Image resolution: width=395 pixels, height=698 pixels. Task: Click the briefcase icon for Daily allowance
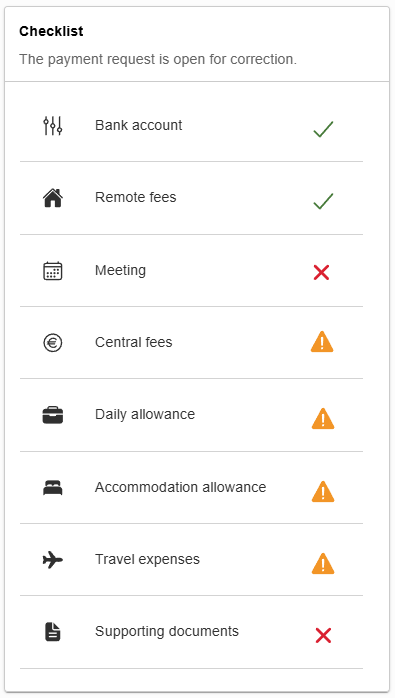[x=53, y=415]
